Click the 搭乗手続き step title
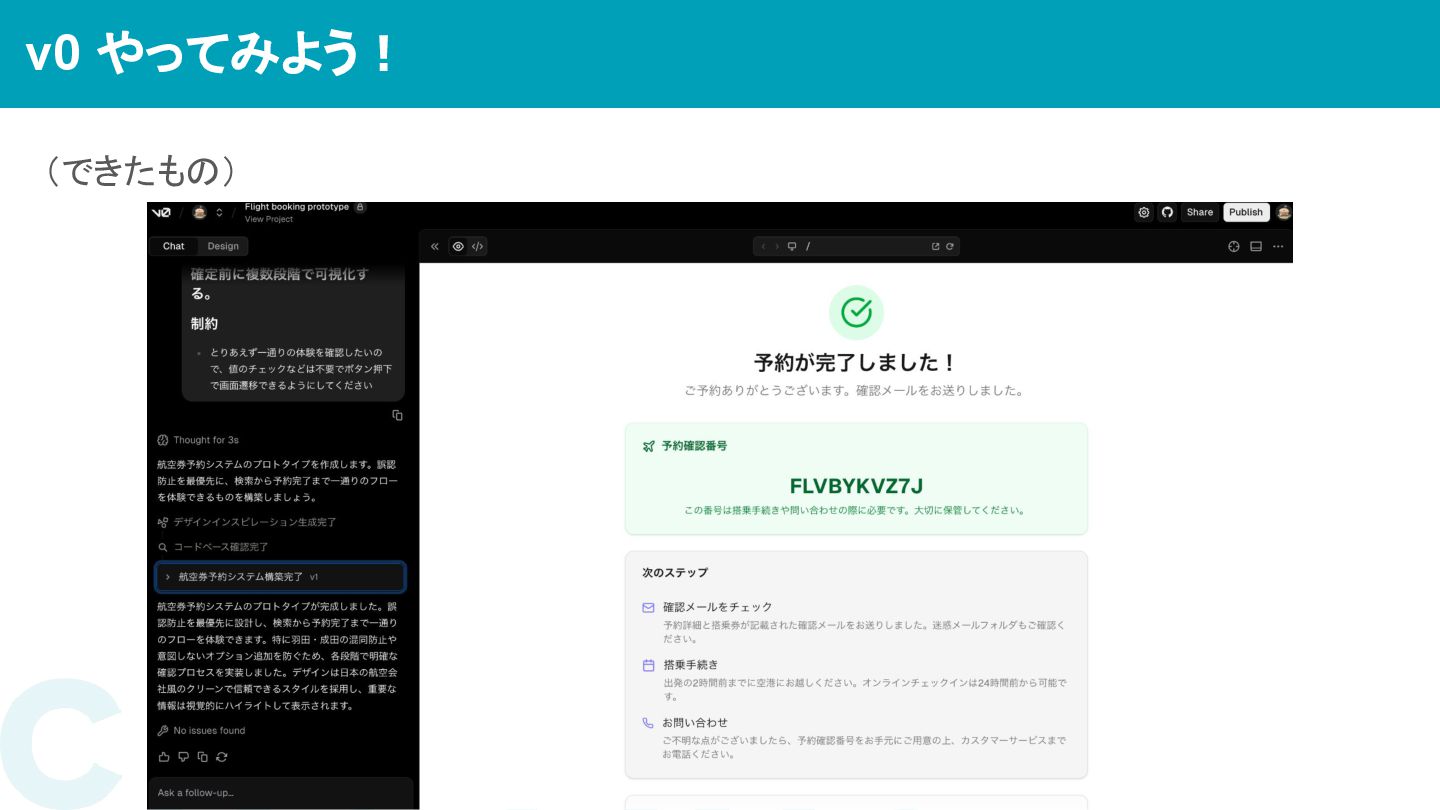 691,665
